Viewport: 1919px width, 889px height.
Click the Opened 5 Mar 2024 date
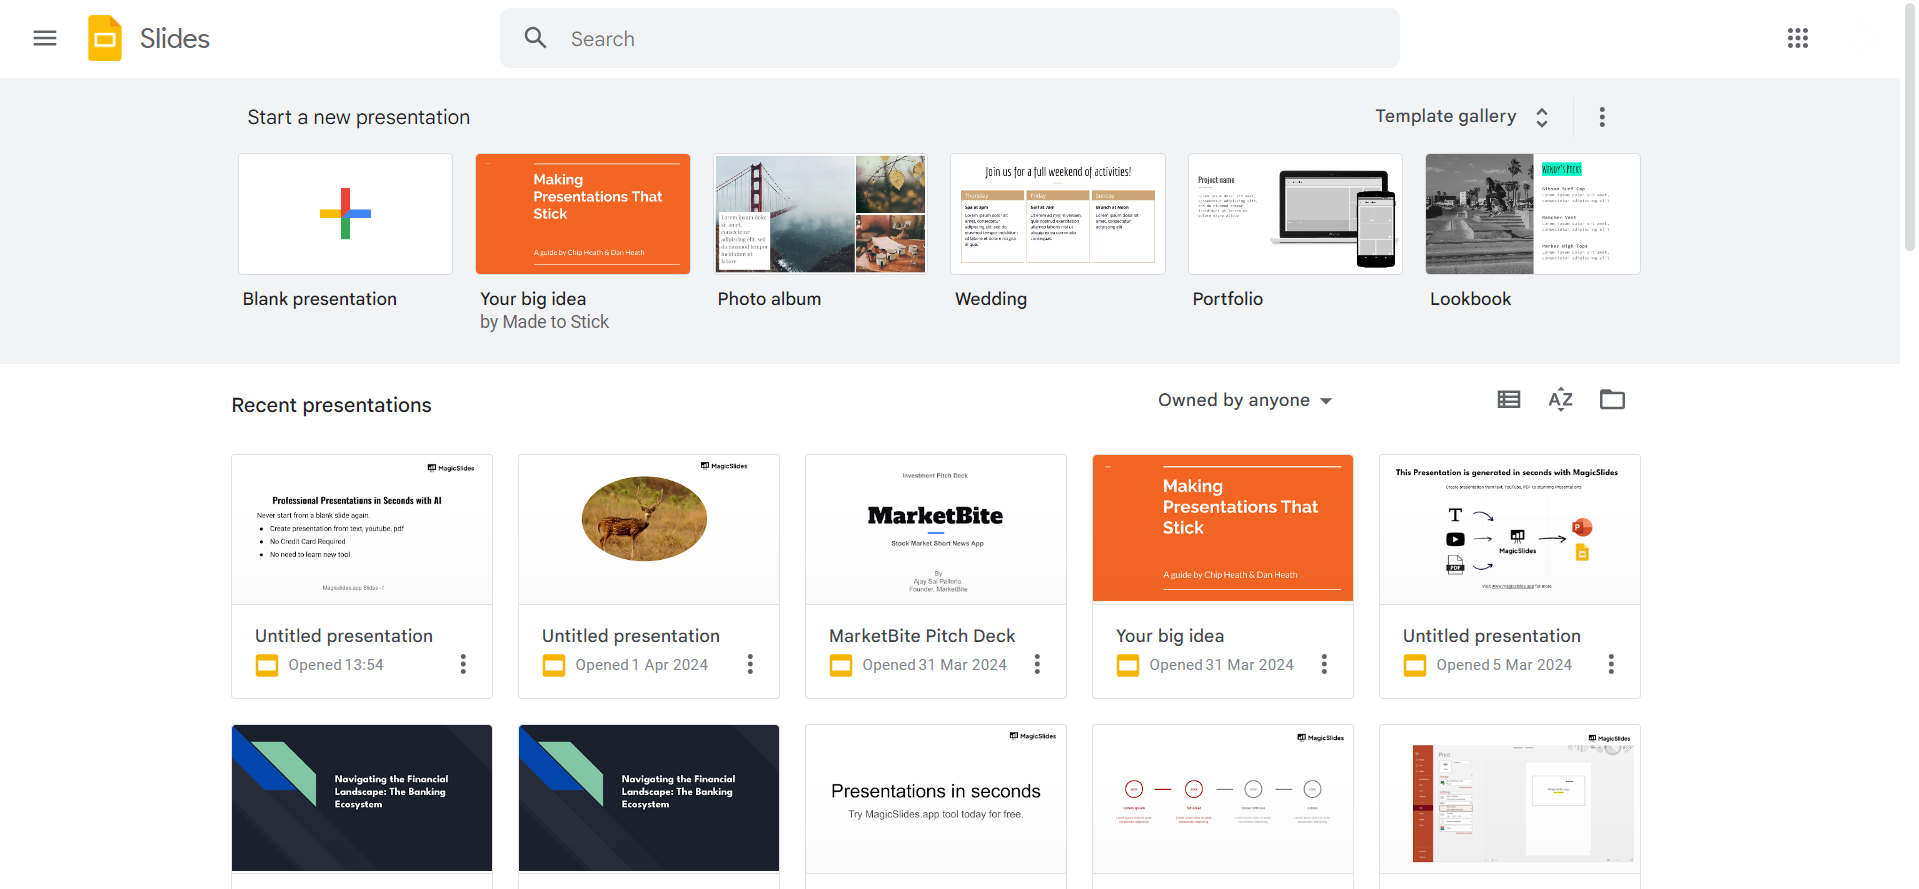point(1504,665)
